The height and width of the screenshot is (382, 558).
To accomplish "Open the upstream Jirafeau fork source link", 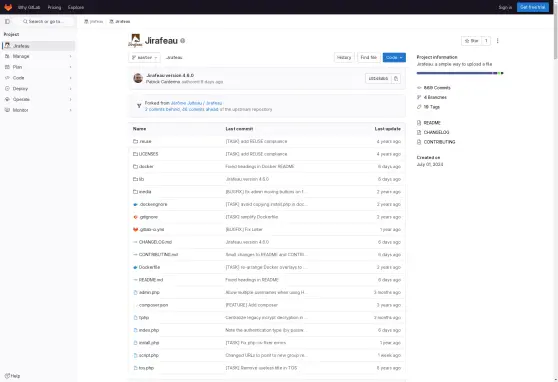I will (196, 103).
